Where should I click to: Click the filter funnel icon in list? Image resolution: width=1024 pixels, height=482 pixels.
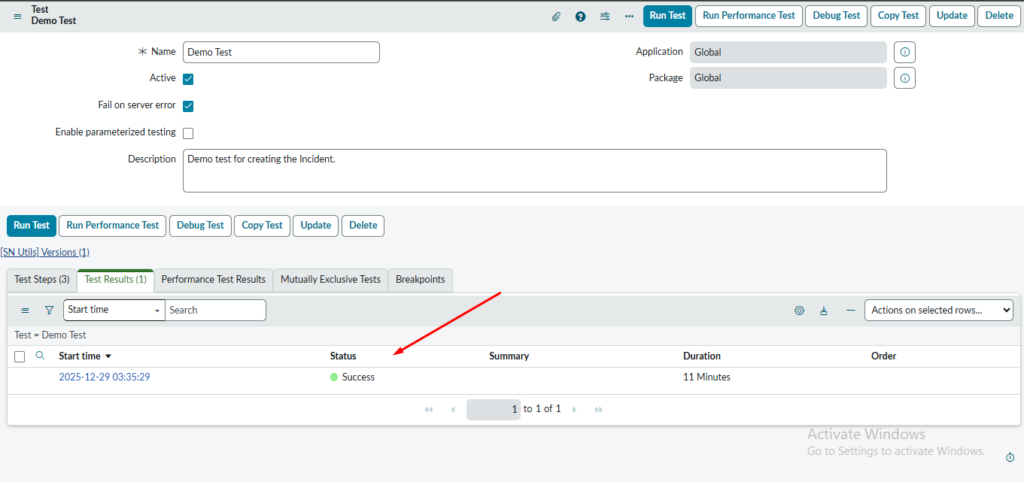[49, 311]
